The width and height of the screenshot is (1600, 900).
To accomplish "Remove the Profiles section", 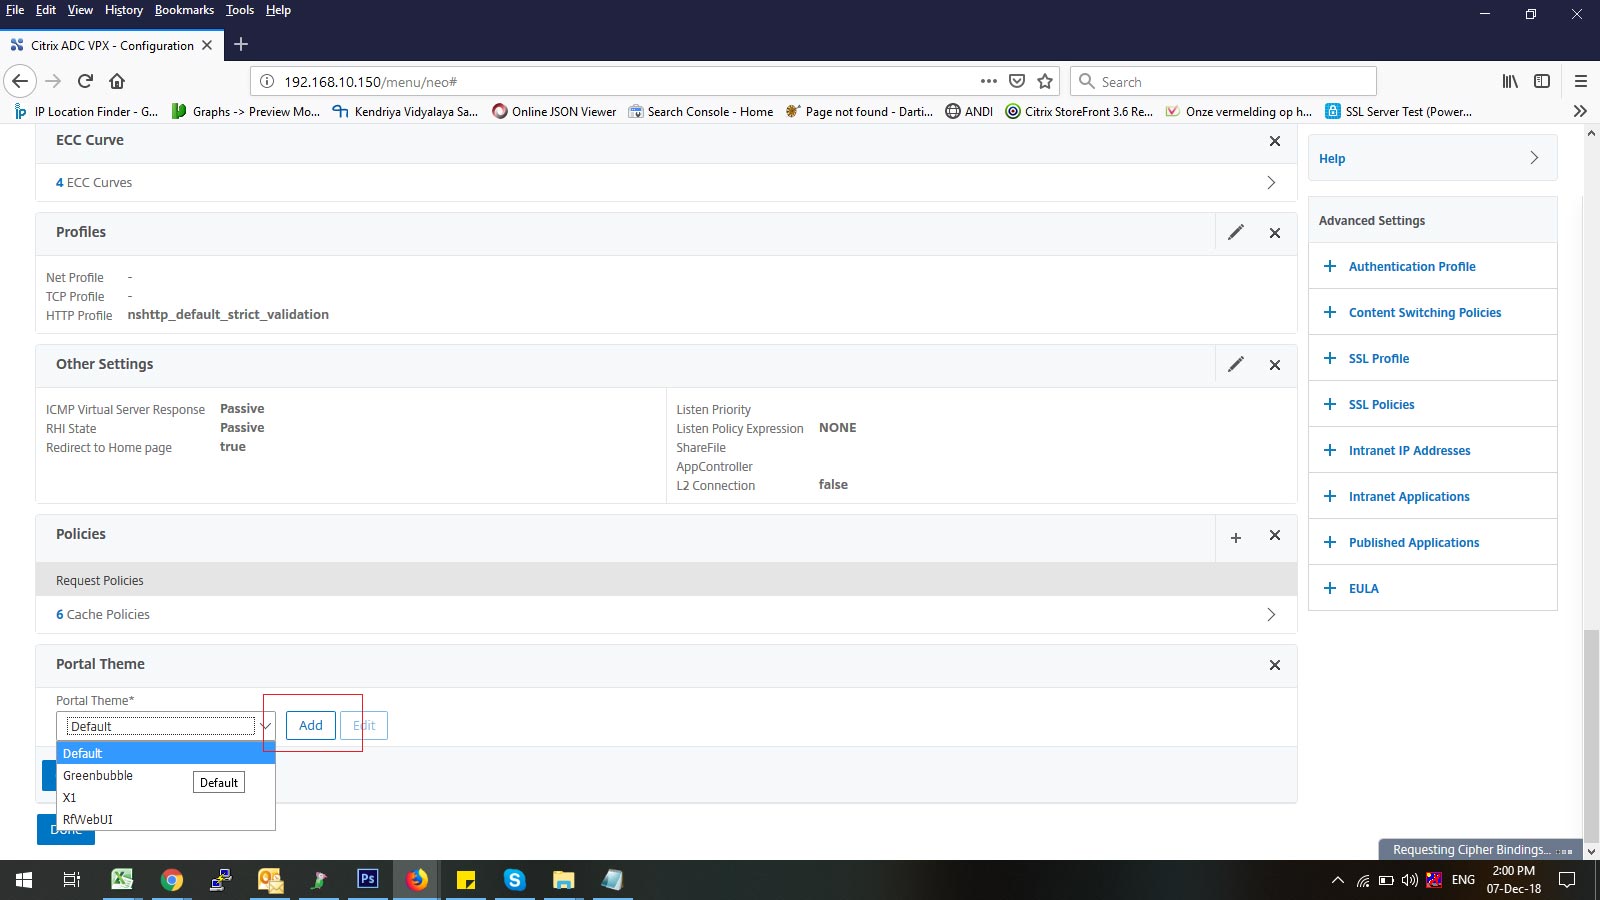I will pos(1275,233).
